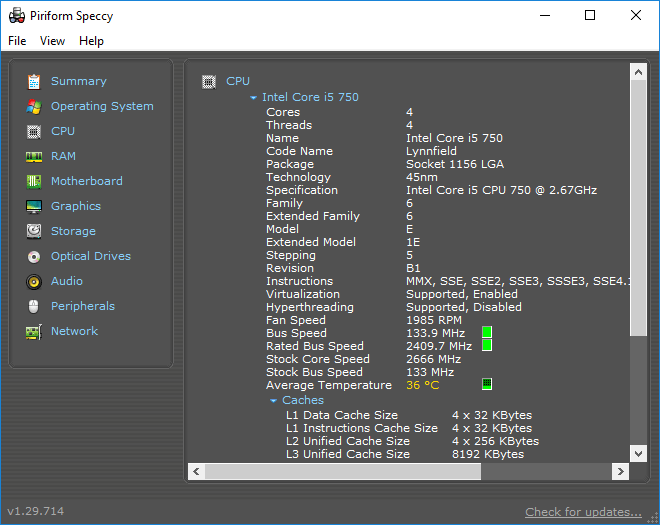Go to the Network section label

click(x=75, y=331)
